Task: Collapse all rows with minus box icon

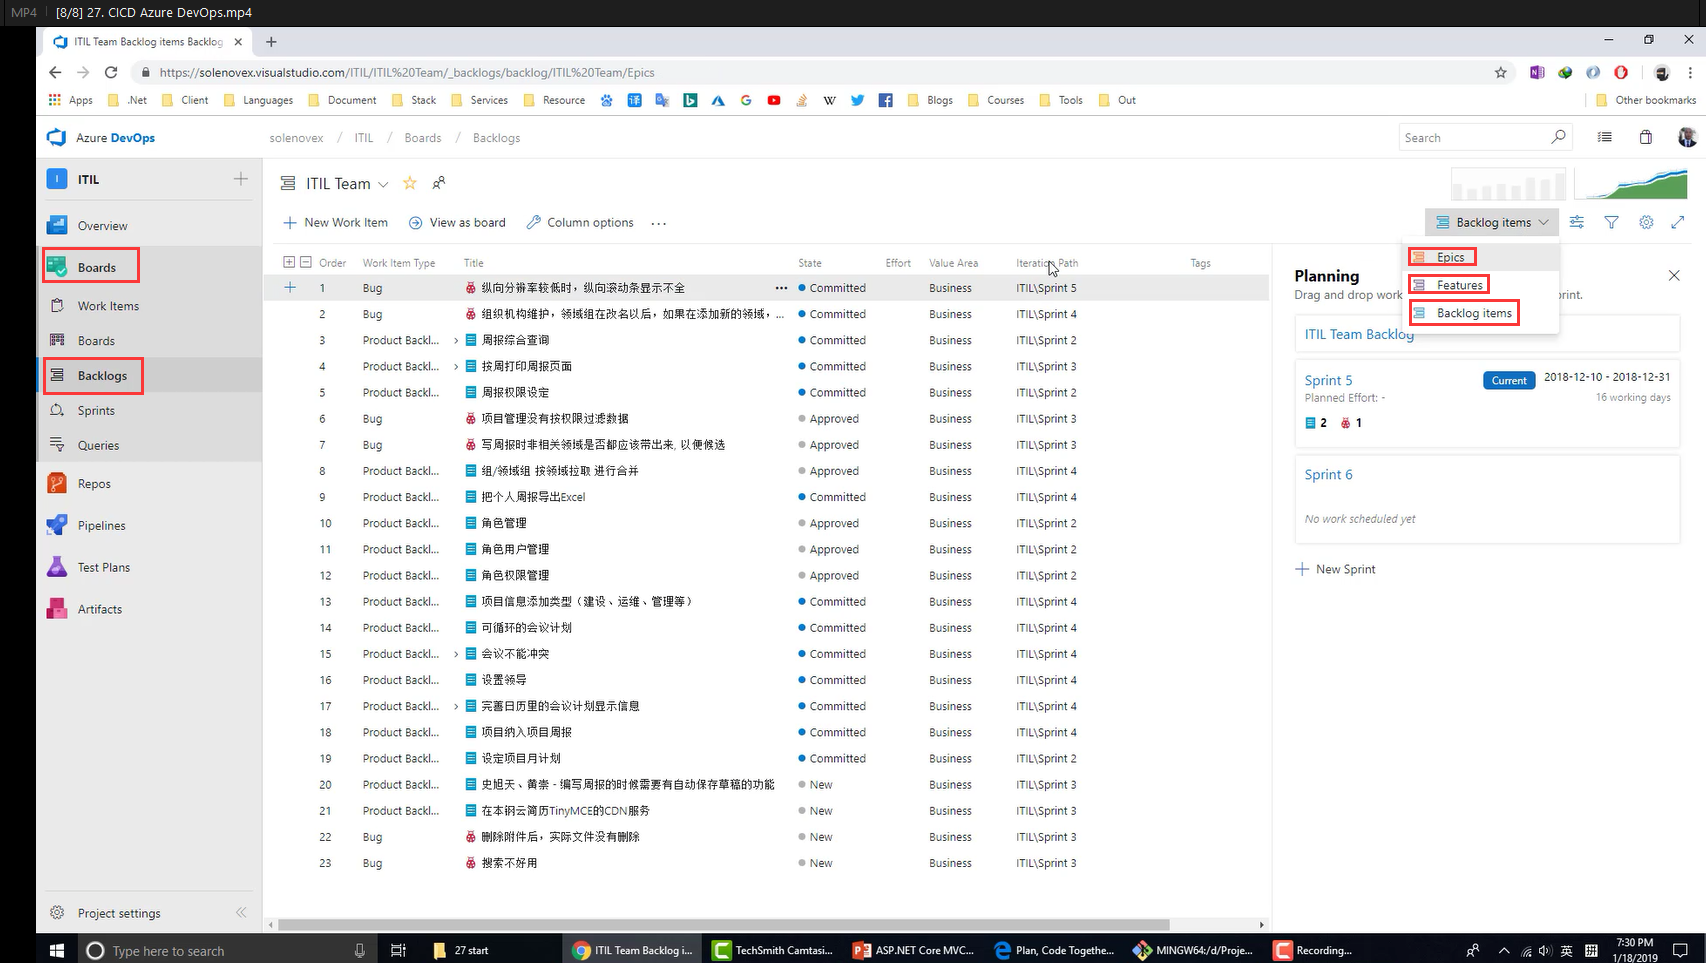Action: (306, 263)
